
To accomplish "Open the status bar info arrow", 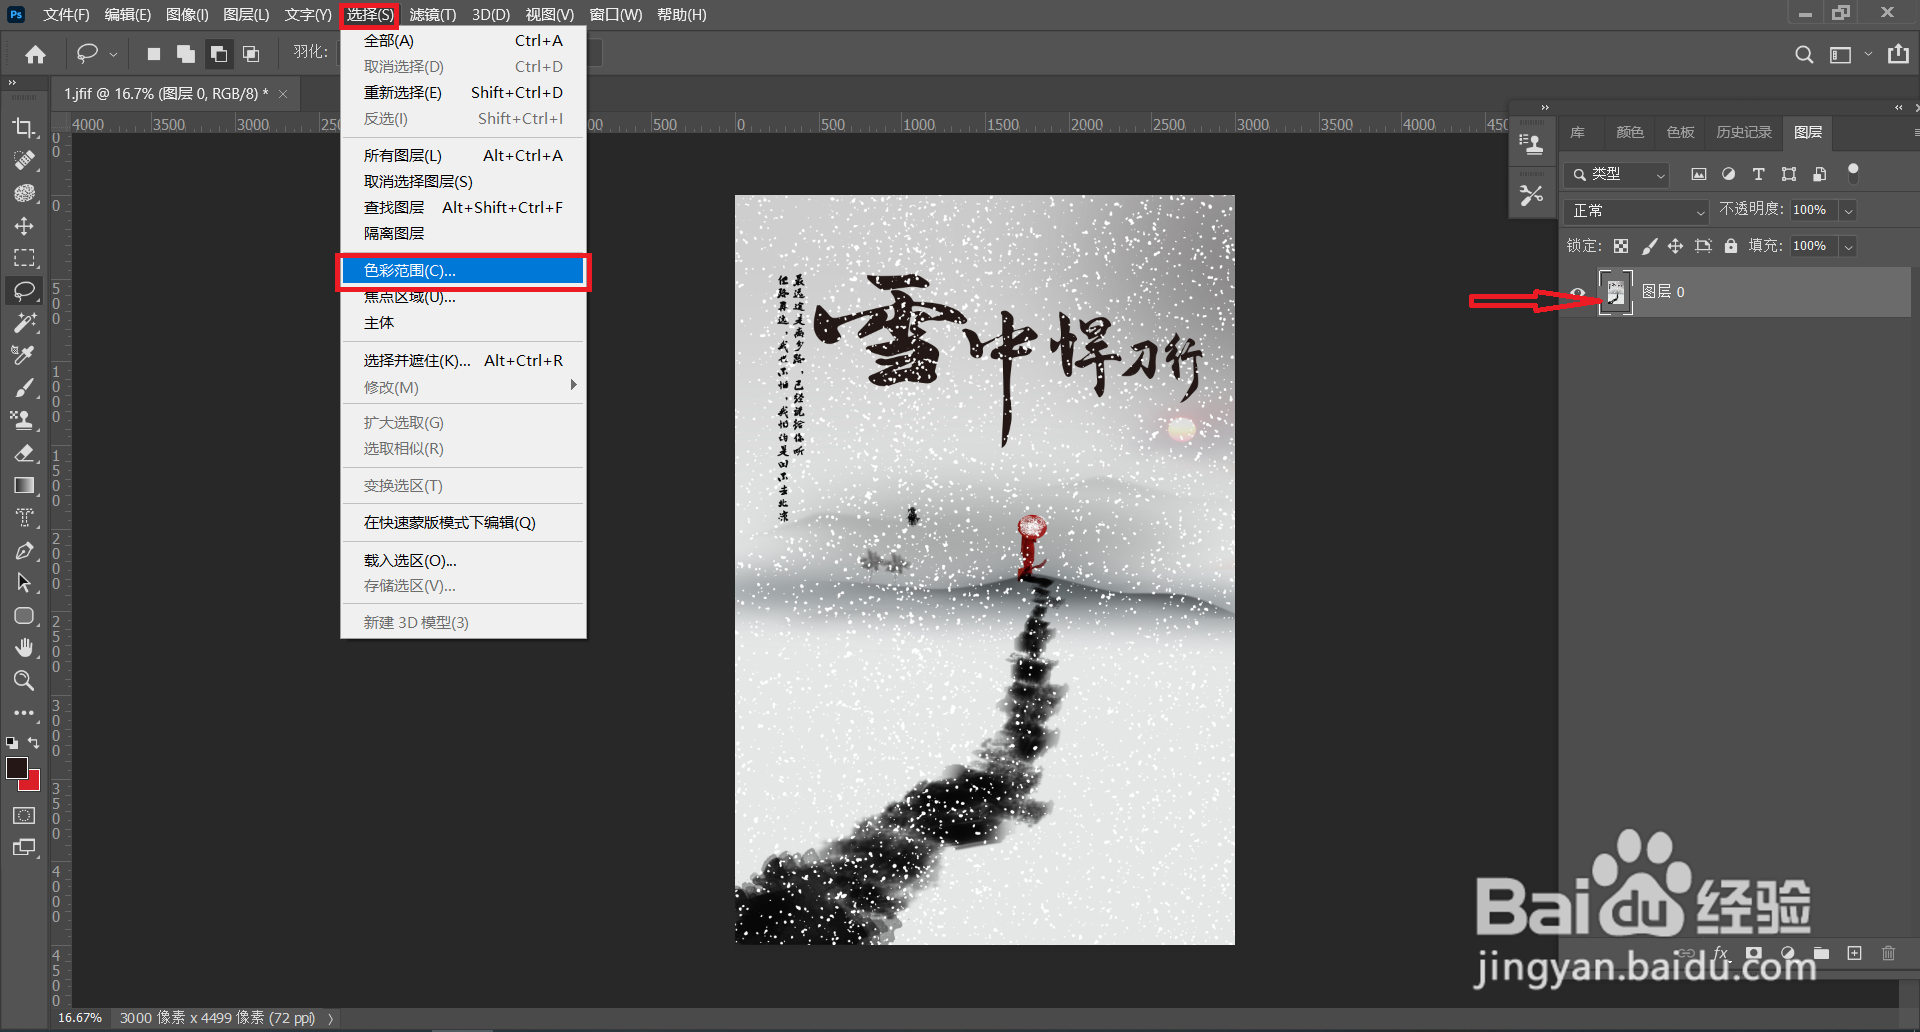I will [x=330, y=1018].
